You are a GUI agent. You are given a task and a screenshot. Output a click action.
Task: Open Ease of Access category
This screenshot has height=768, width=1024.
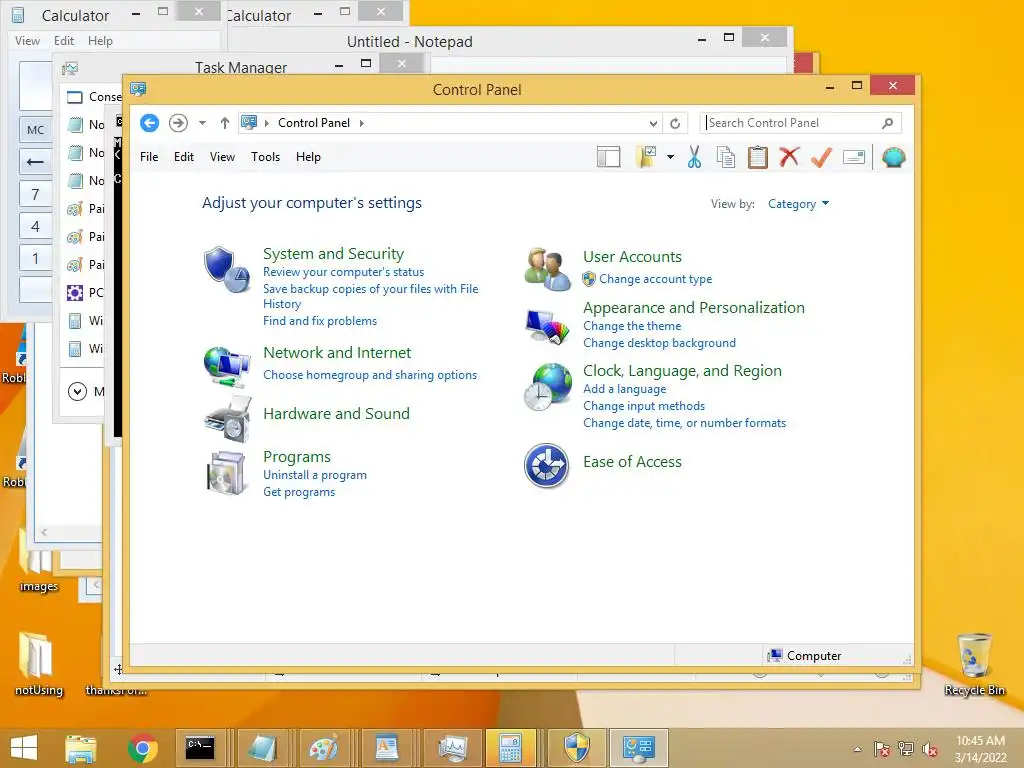click(x=632, y=462)
